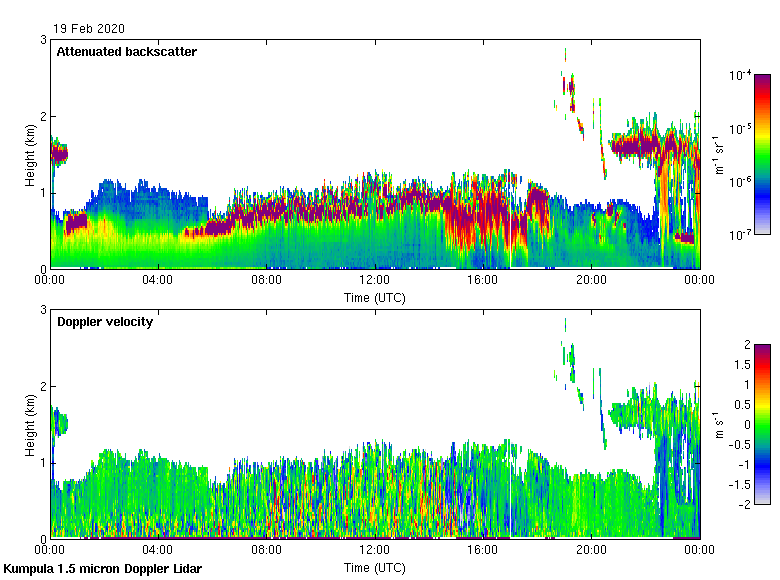780x580 pixels.
Task: Click the "m⁻¹ sr⁻¹" backscatter units label
Action: [x=720, y=155]
